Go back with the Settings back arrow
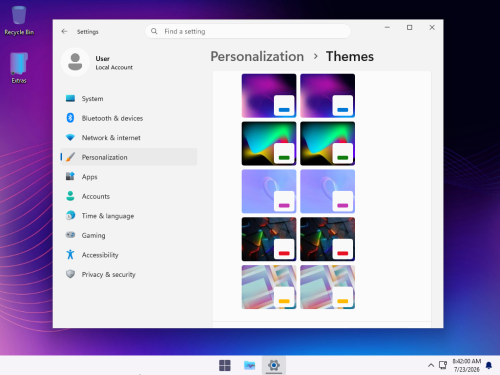The height and width of the screenshot is (375, 500). [64, 31]
